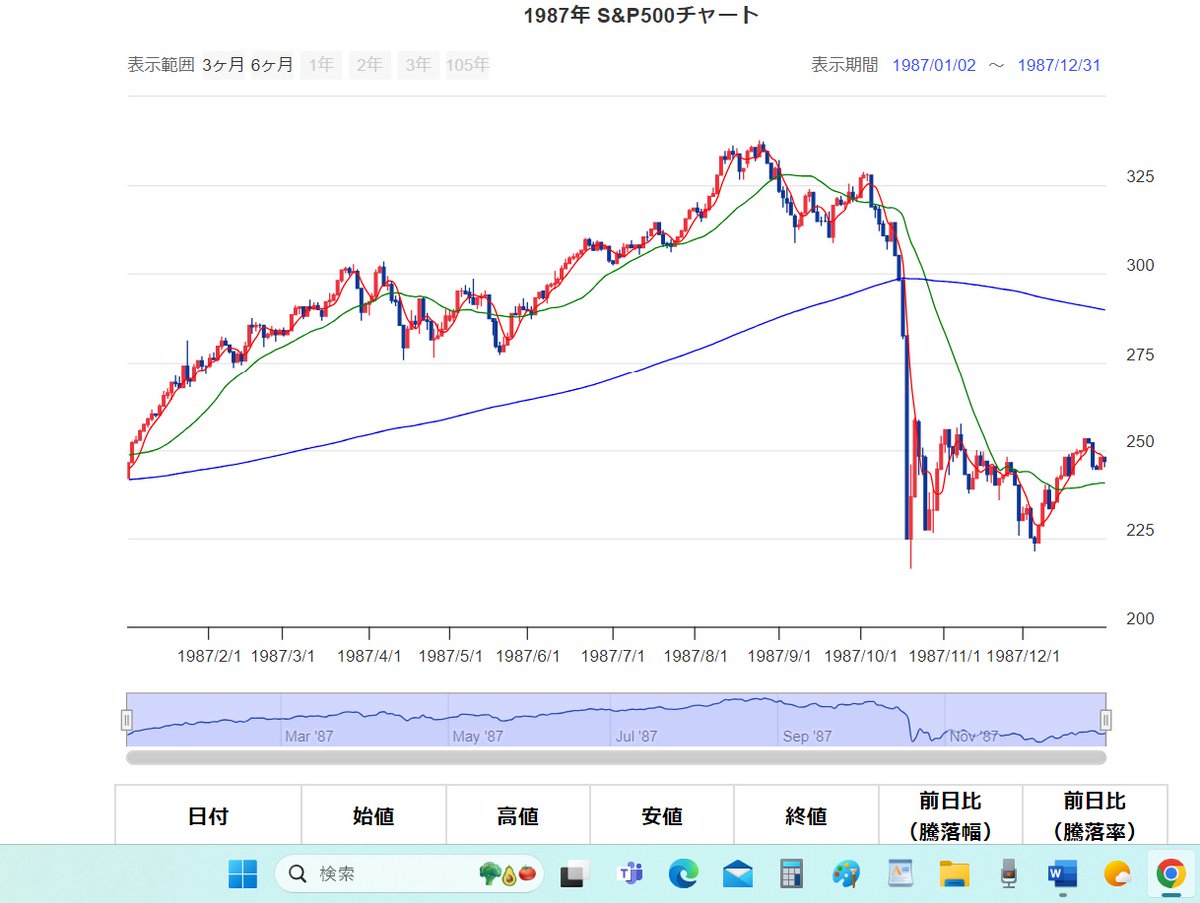Click the Mar '87 label in navigator
The height and width of the screenshot is (903, 1200).
[309, 736]
